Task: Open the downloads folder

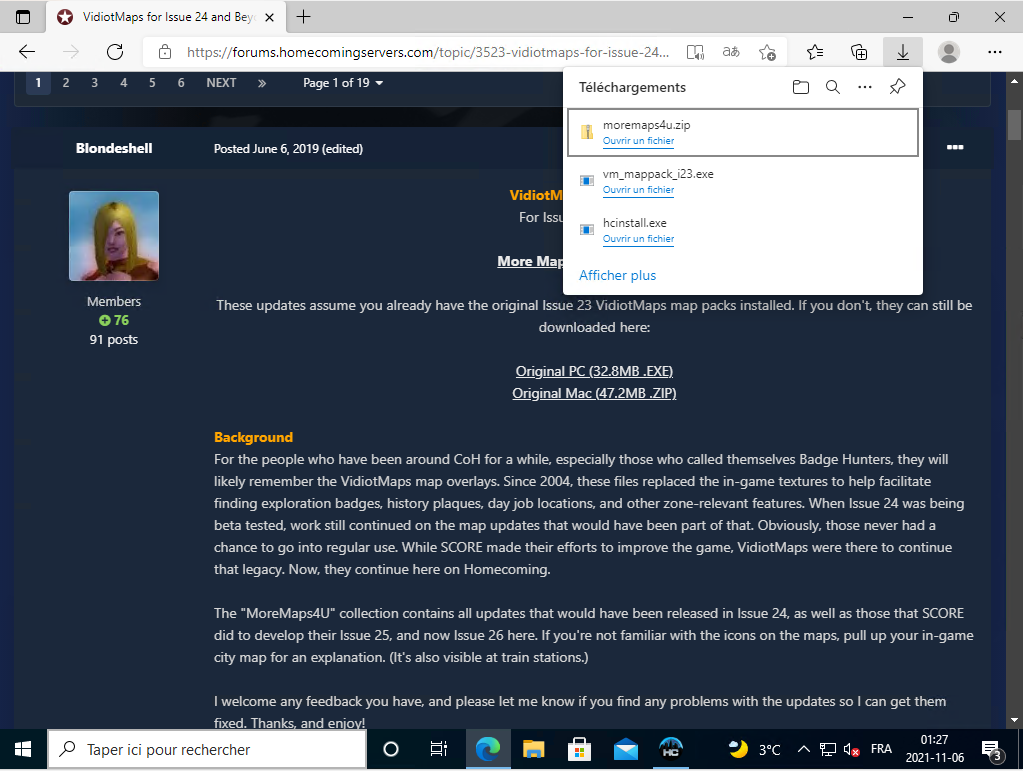Action: tap(801, 87)
